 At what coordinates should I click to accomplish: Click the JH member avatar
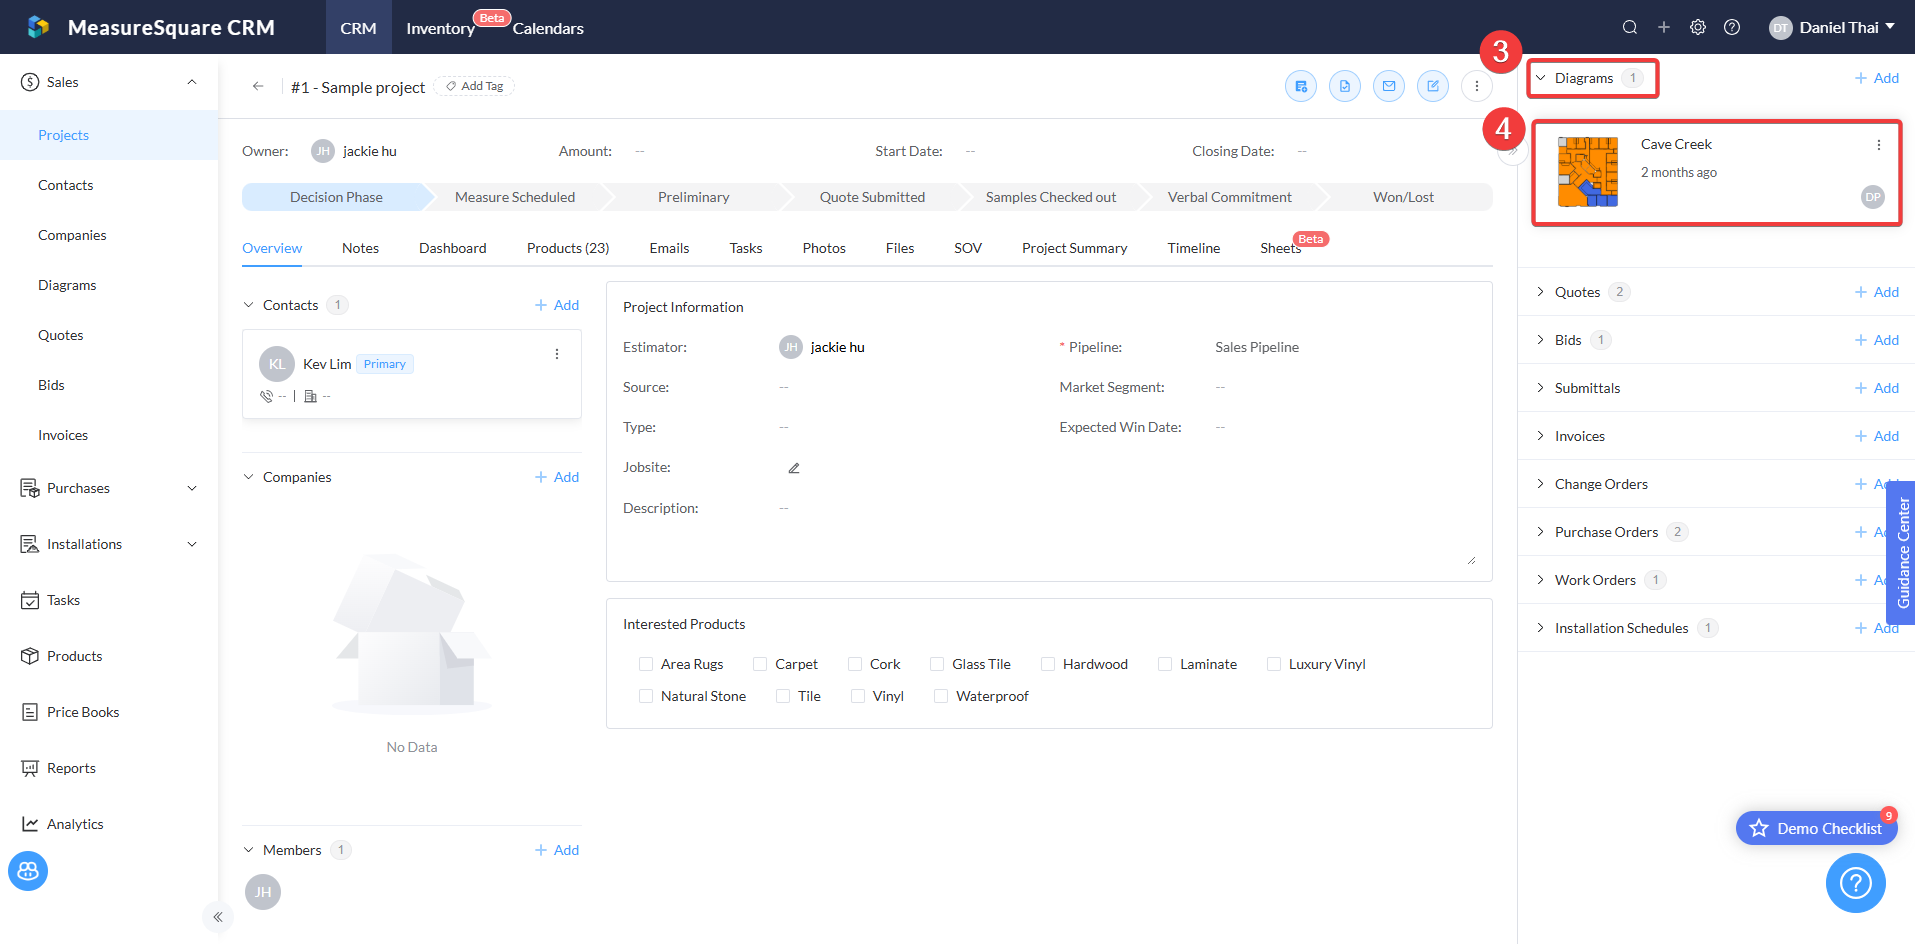(263, 892)
